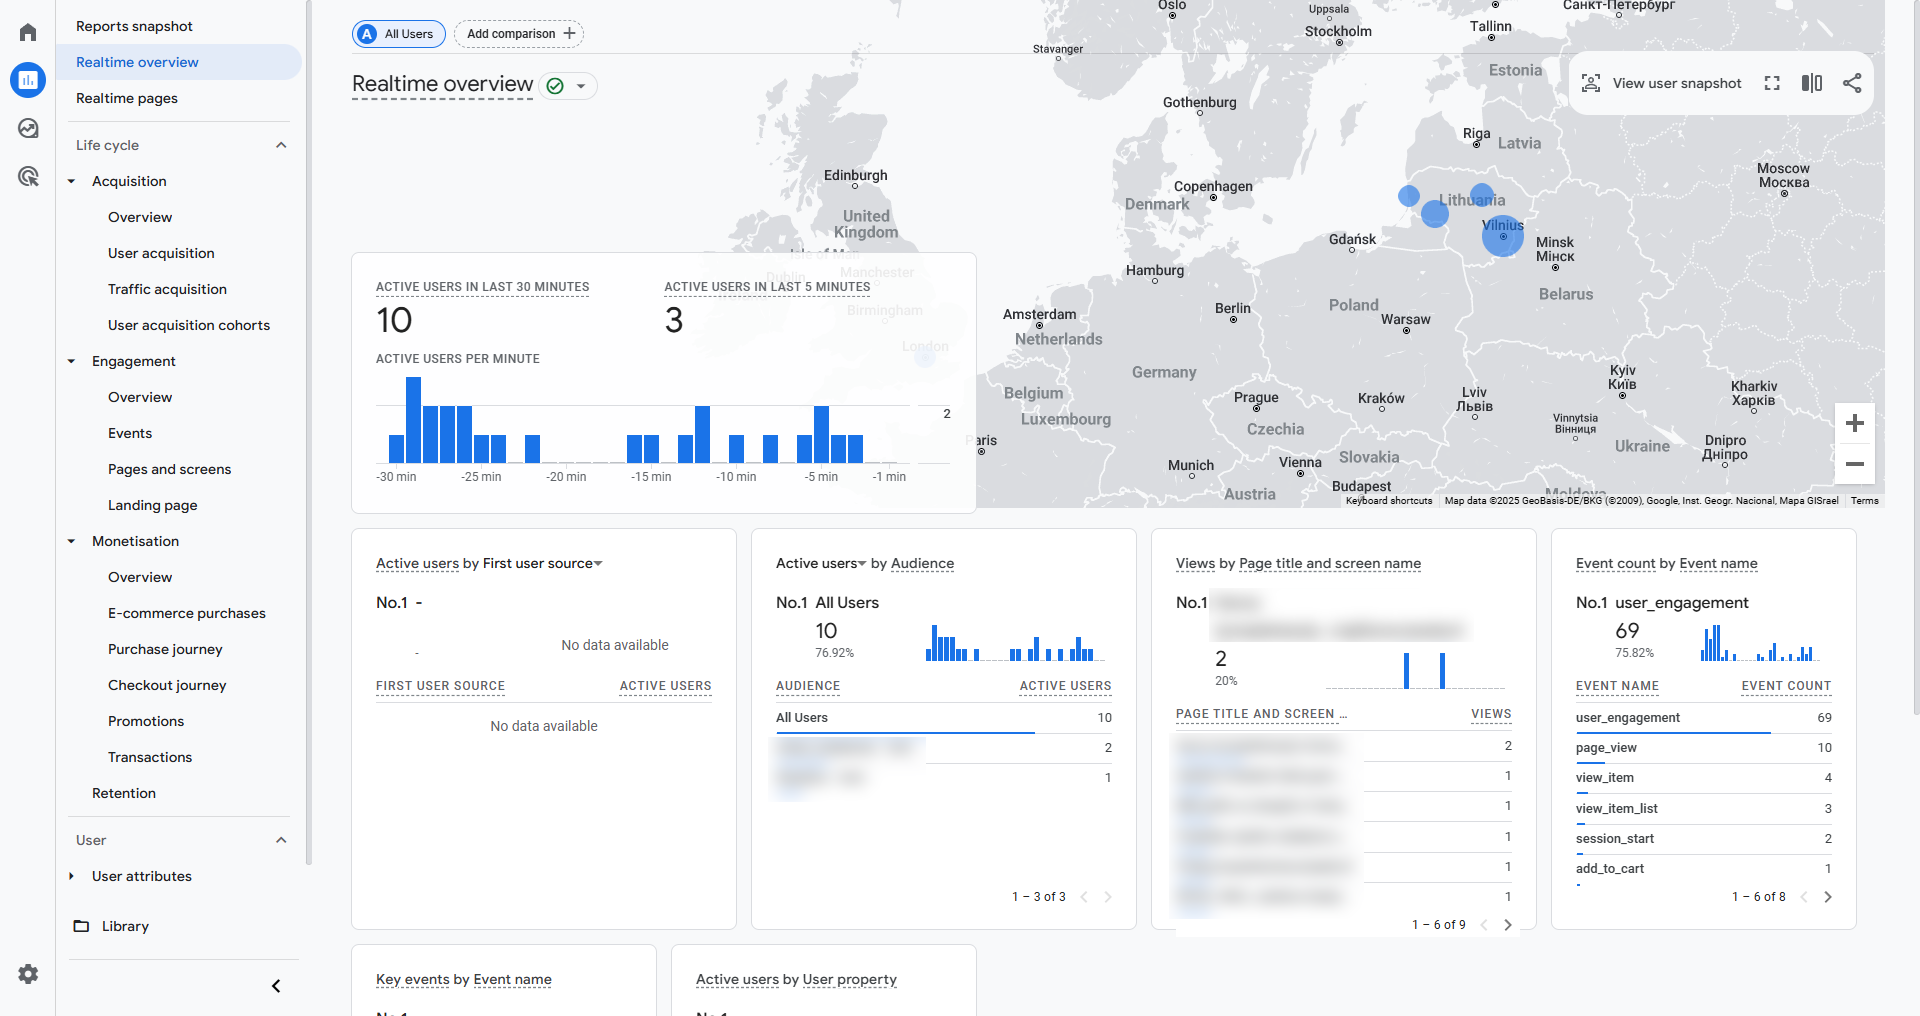Click the compare/edit comparisons icon
Image resolution: width=1920 pixels, height=1016 pixels.
[x=1811, y=83]
